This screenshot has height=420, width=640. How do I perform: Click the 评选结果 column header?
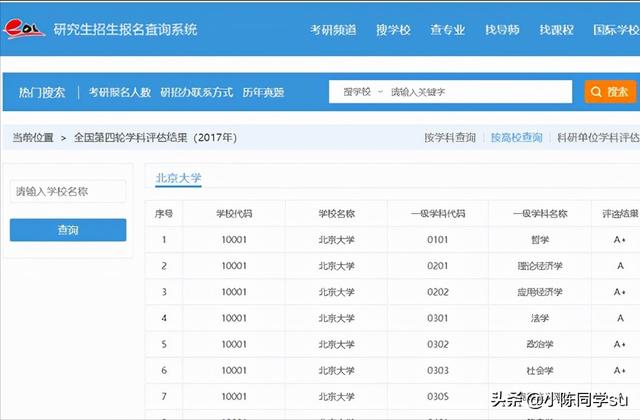620,213
